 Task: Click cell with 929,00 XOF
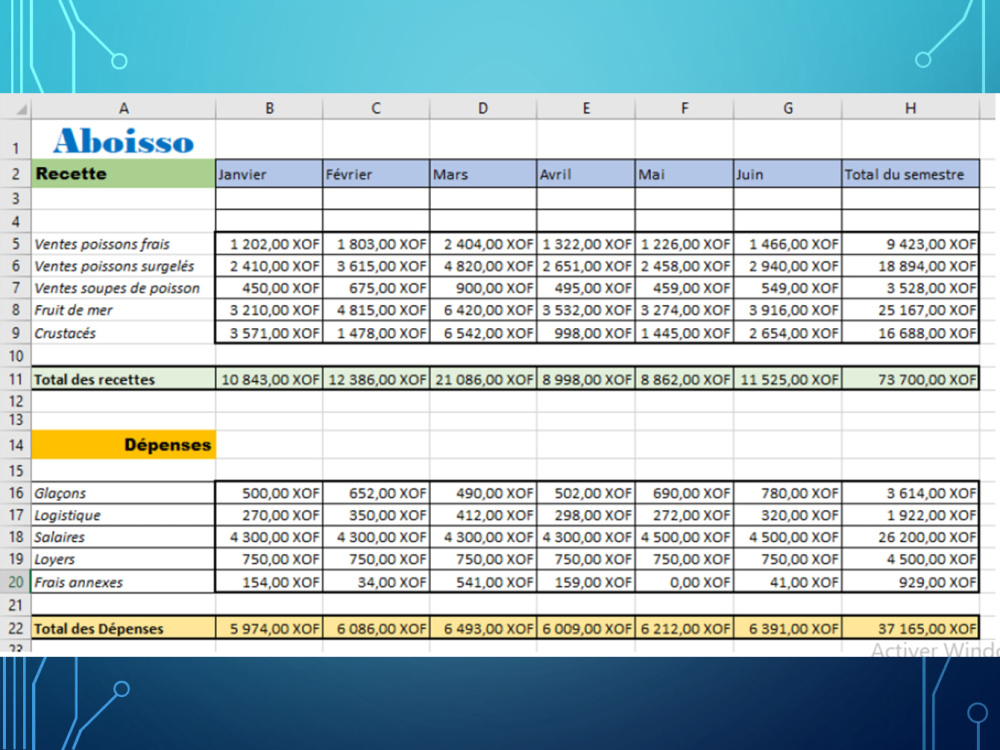coord(910,582)
